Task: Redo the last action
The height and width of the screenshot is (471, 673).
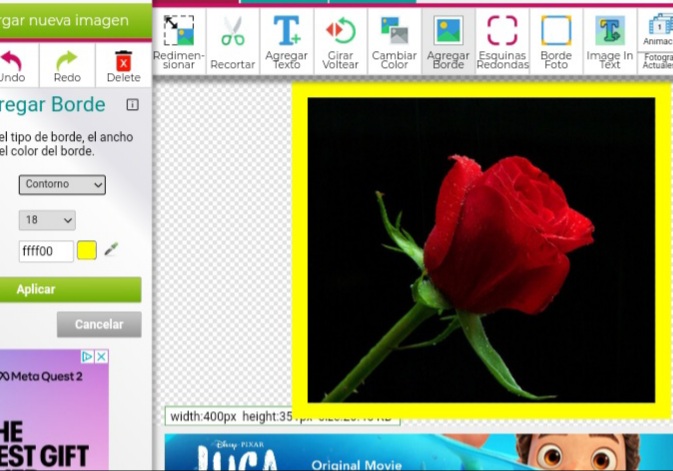Action: (x=67, y=65)
